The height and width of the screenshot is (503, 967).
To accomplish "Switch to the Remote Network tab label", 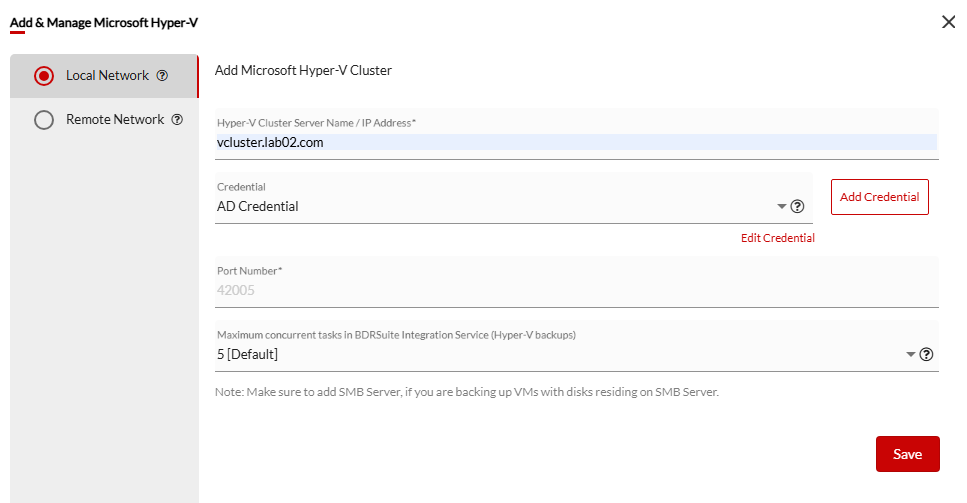I will click(x=114, y=120).
